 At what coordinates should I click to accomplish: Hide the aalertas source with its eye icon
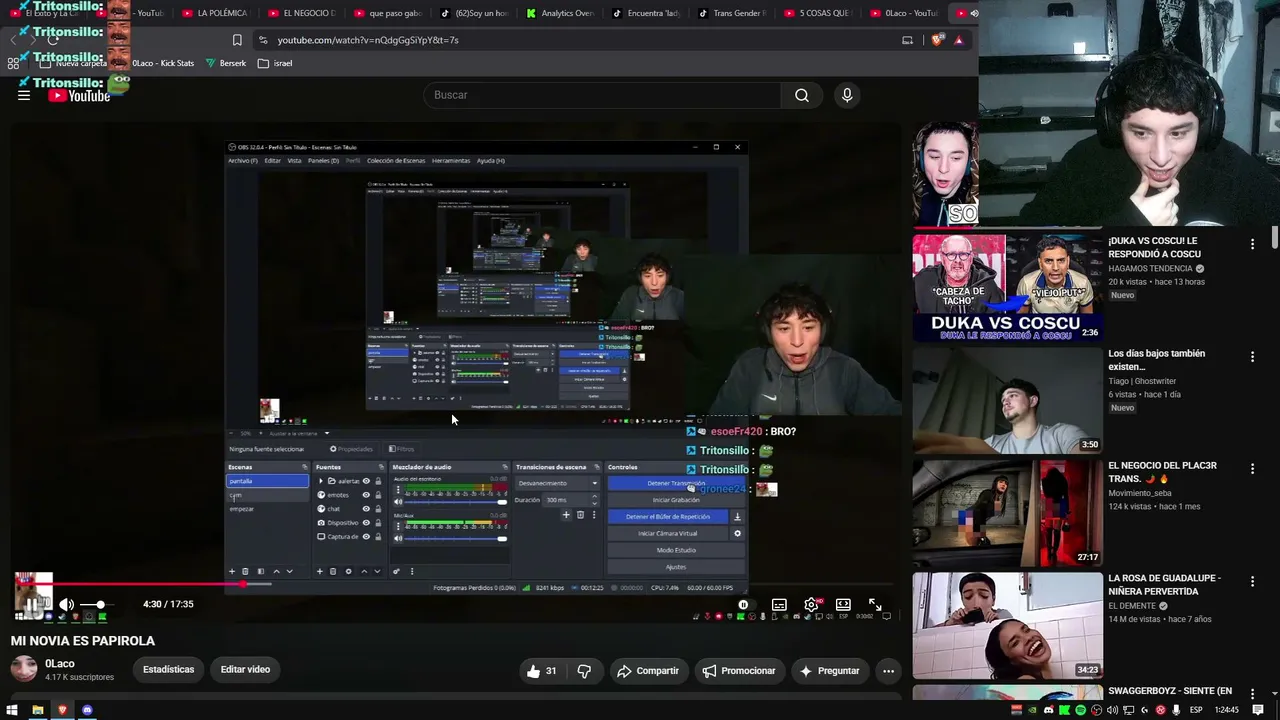click(x=366, y=481)
